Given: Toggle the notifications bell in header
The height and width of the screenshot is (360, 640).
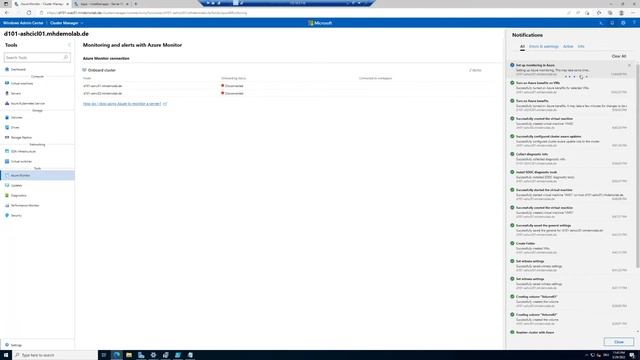Looking at the screenshot, I should [x=612, y=23].
